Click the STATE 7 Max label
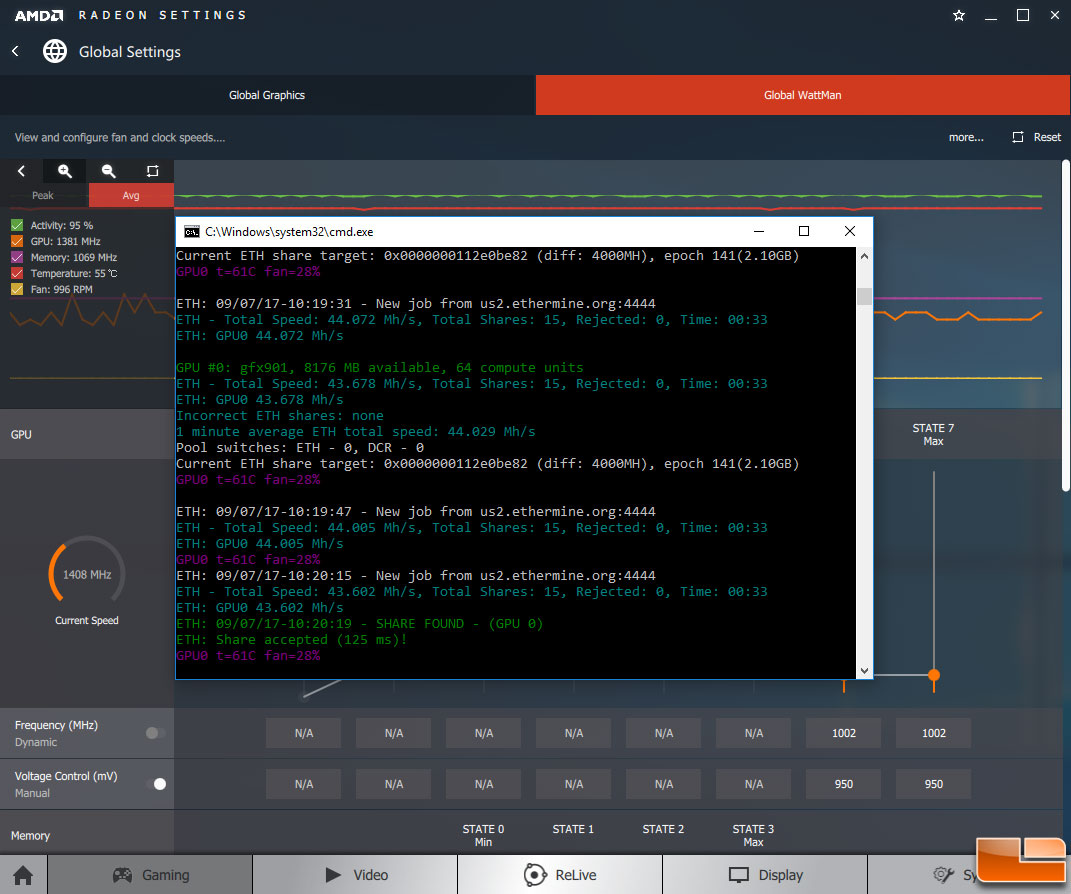The image size is (1071, 894). pos(933,434)
